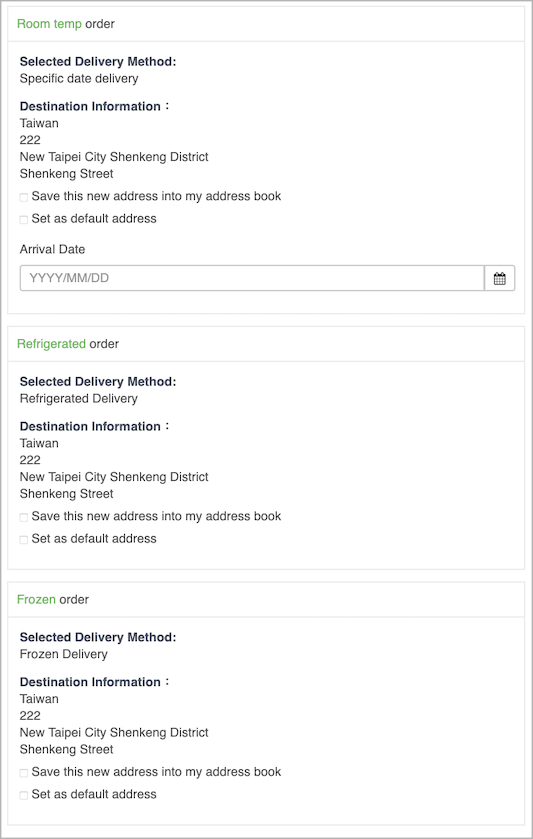Tick Save this new address in Frozen order
The width and height of the screenshot is (533, 839).
(x=24, y=773)
